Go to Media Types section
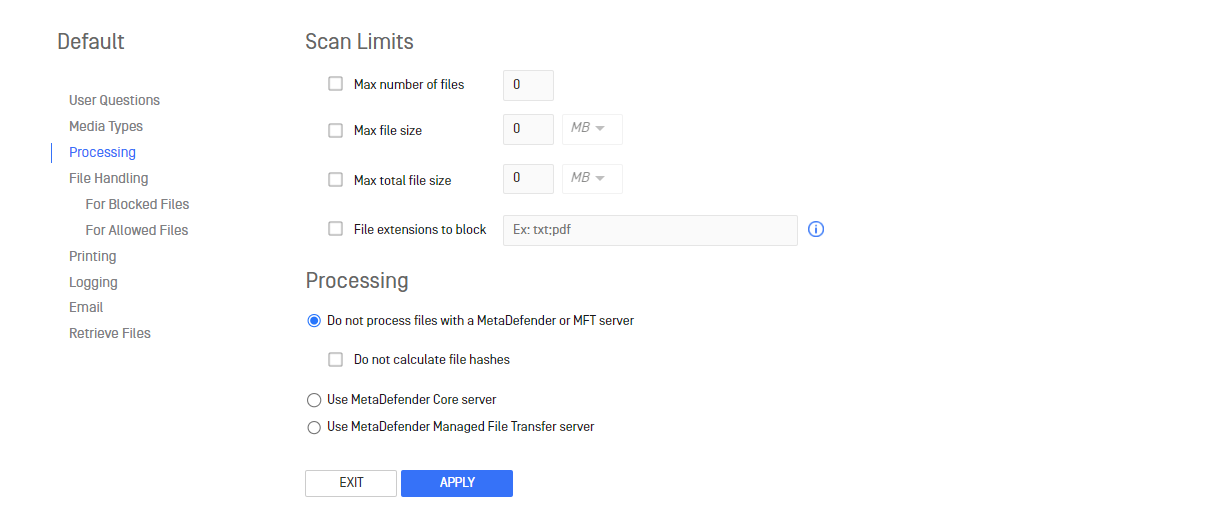1207x528 pixels. click(x=106, y=126)
